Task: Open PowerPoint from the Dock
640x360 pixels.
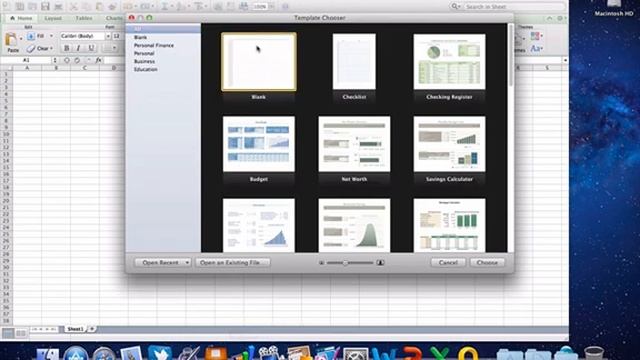Action: 412,354
